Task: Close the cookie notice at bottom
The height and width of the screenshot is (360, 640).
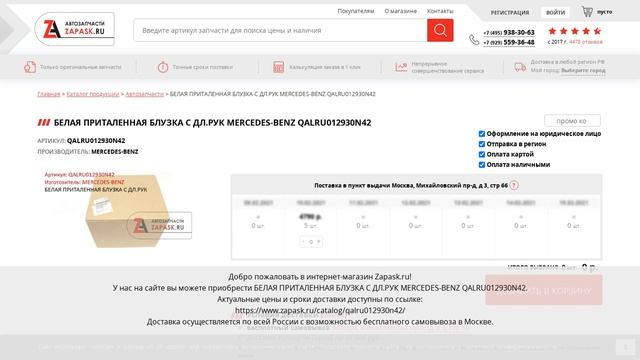Action: [625, 347]
